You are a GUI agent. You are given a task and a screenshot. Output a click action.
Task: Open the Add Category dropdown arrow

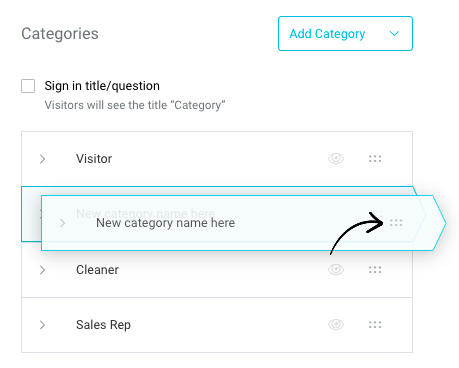(x=394, y=34)
